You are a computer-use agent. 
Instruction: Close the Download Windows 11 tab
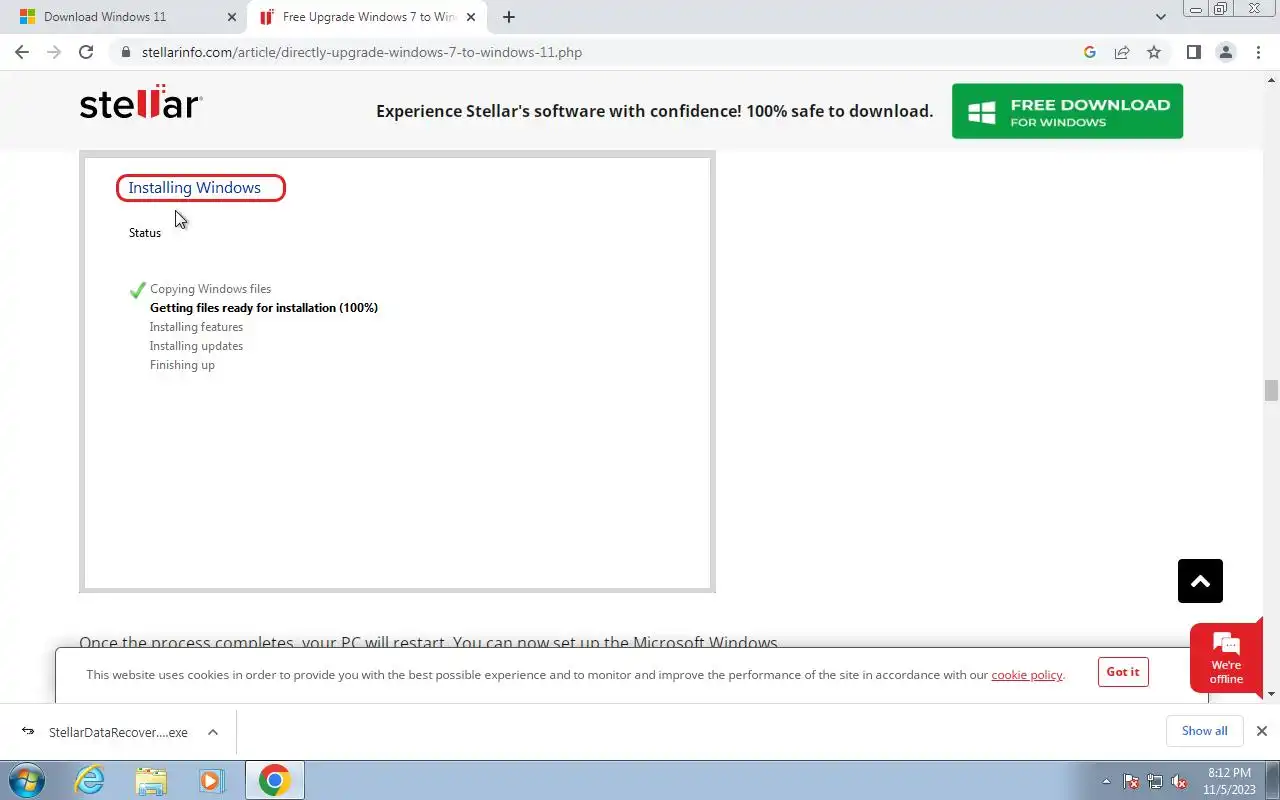tap(232, 17)
